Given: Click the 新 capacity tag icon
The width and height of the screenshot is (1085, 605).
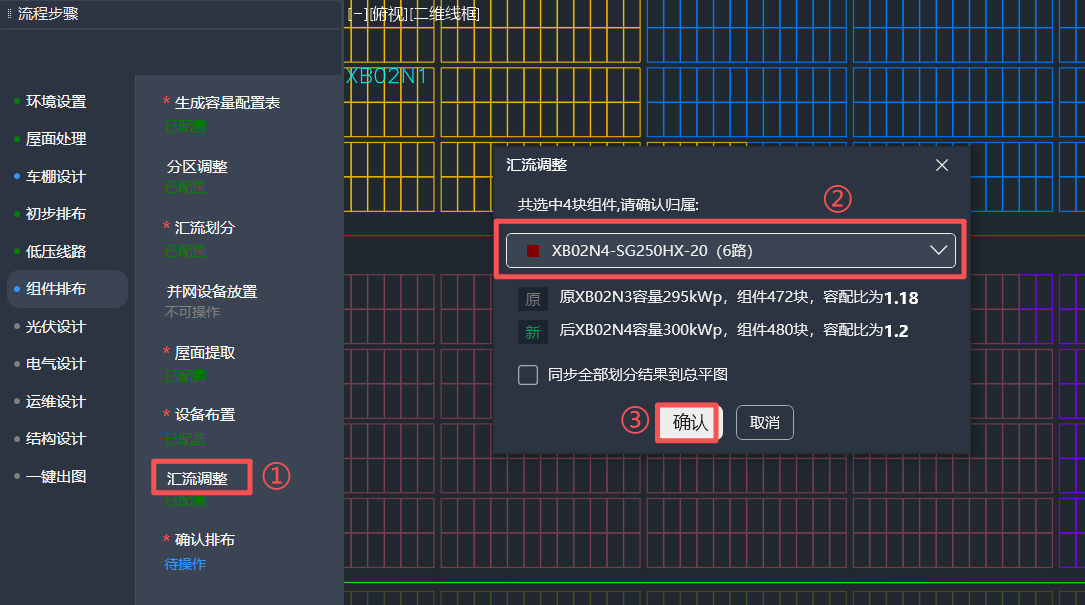Looking at the screenshot, I should [x=533, y=331].
